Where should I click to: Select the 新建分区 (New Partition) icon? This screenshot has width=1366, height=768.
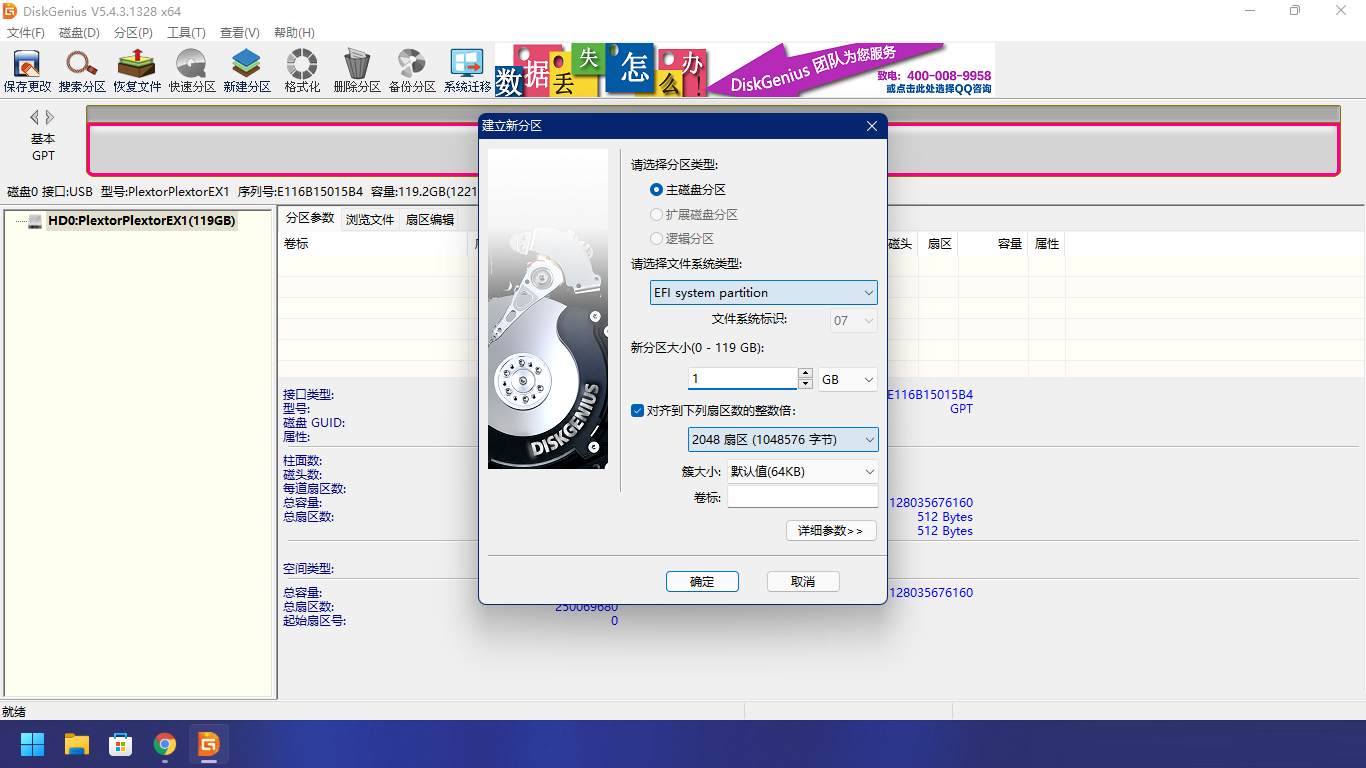(x=247, y=70)
